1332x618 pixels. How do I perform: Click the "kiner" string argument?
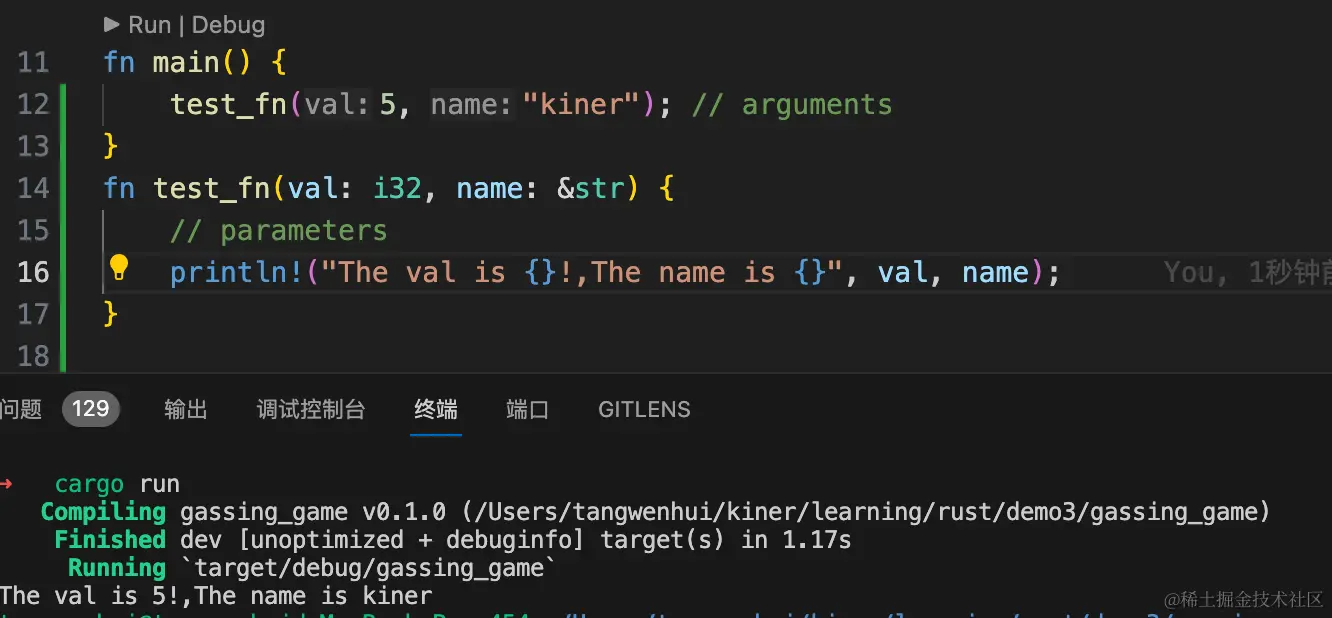[x=581, y=105]
